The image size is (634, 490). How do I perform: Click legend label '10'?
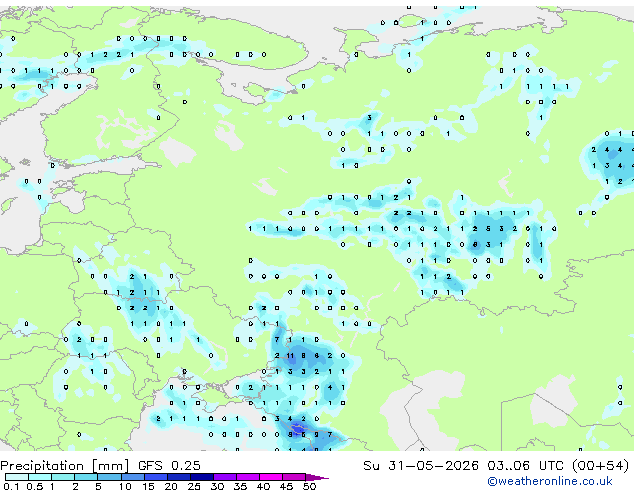125,486
